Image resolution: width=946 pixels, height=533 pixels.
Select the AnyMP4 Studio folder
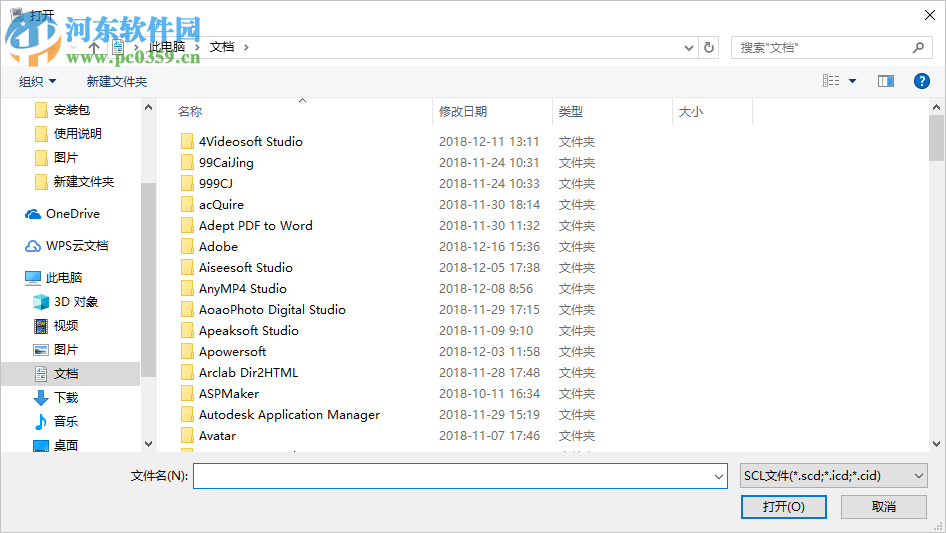[x=243, y=289]
